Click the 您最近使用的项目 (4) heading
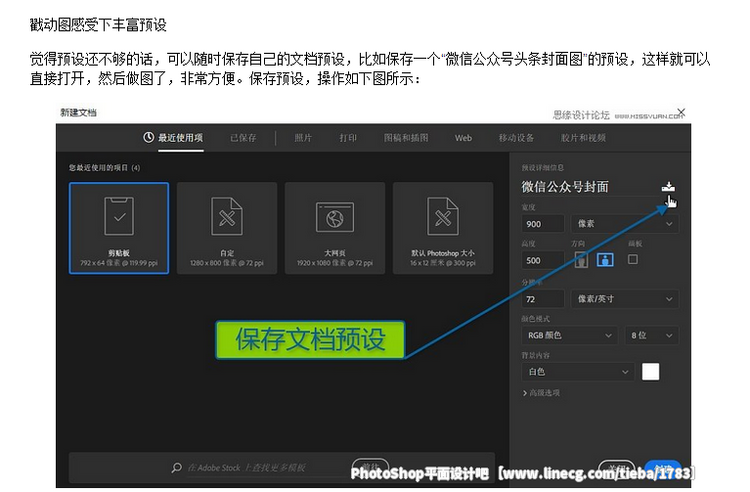 click(x=104, y=168)
